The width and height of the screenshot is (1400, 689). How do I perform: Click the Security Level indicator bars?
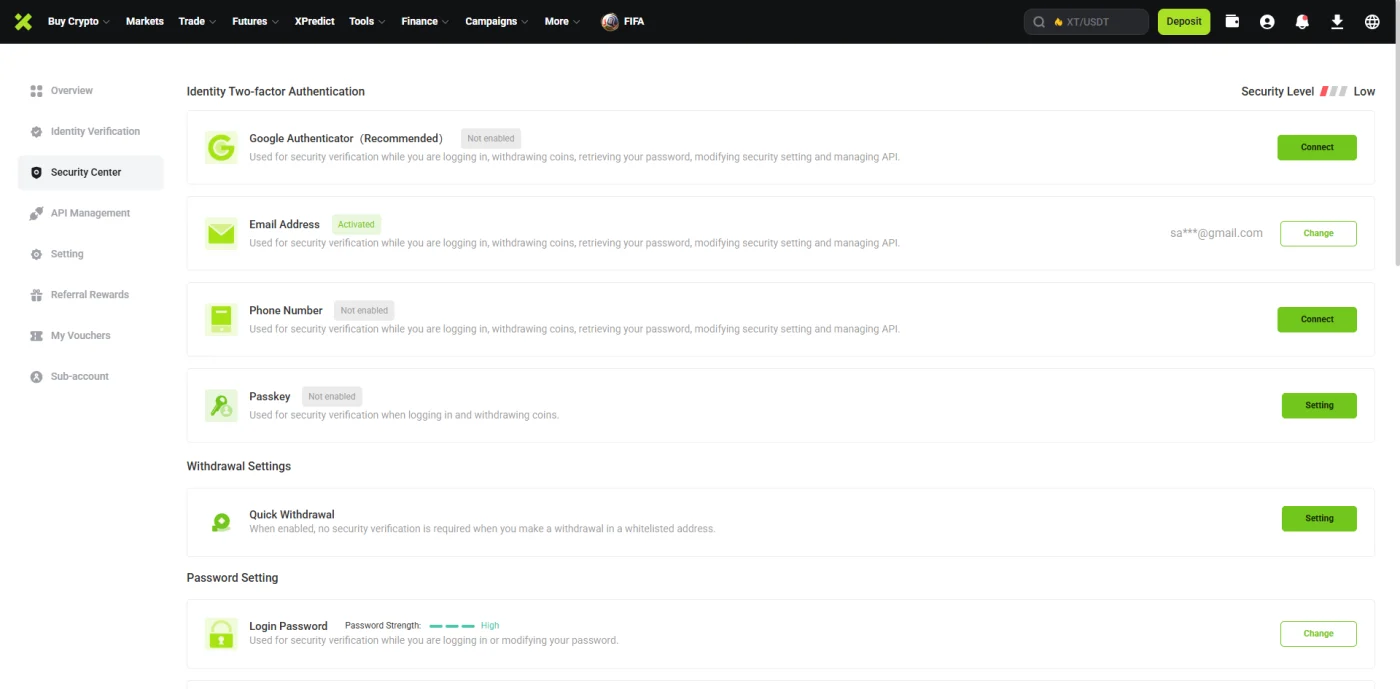1333,91
